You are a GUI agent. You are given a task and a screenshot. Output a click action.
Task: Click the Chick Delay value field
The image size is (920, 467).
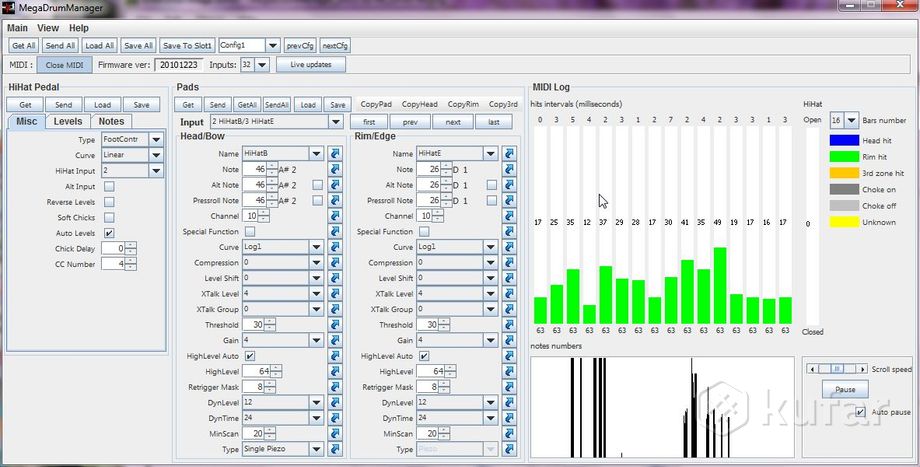113,249
